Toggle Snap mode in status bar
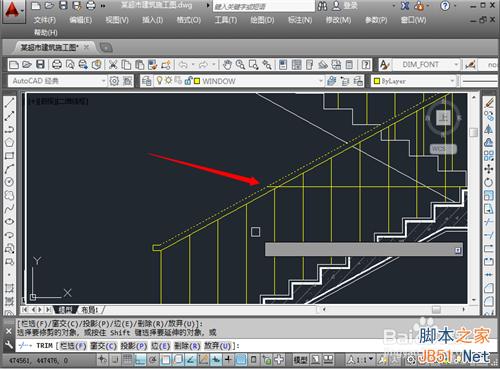 115,360
